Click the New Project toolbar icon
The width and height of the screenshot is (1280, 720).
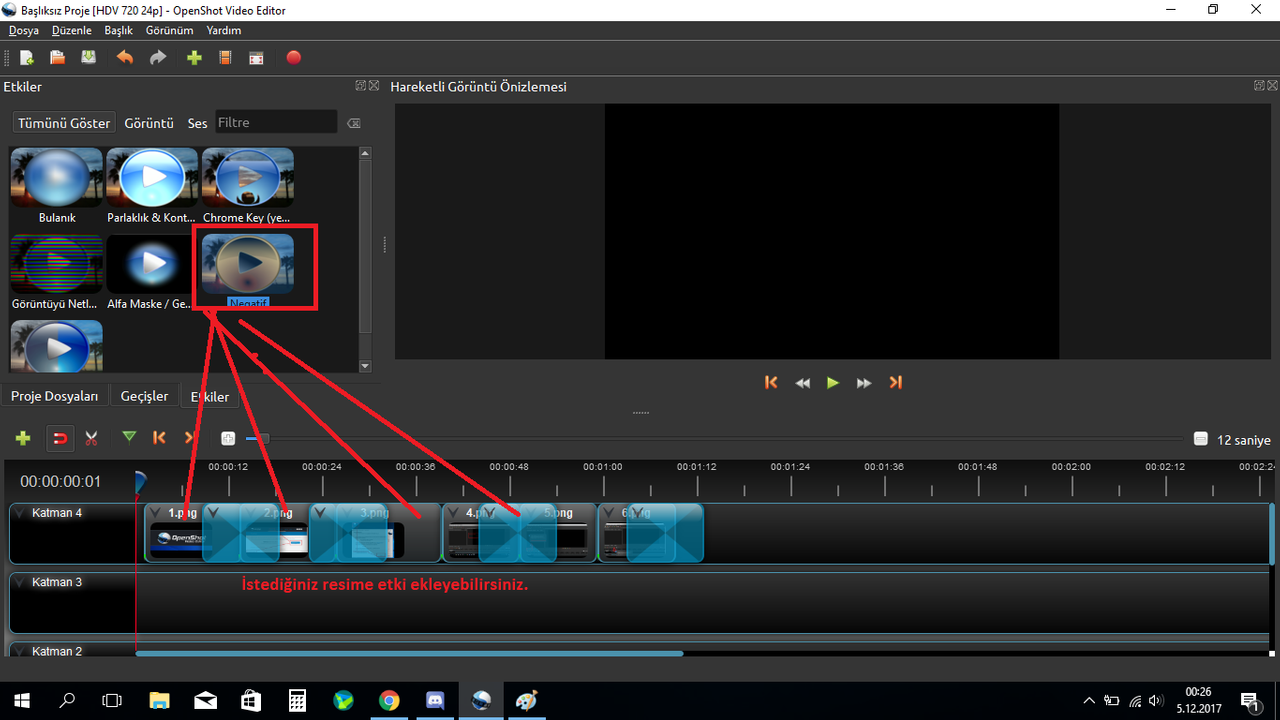coord(27,58)
